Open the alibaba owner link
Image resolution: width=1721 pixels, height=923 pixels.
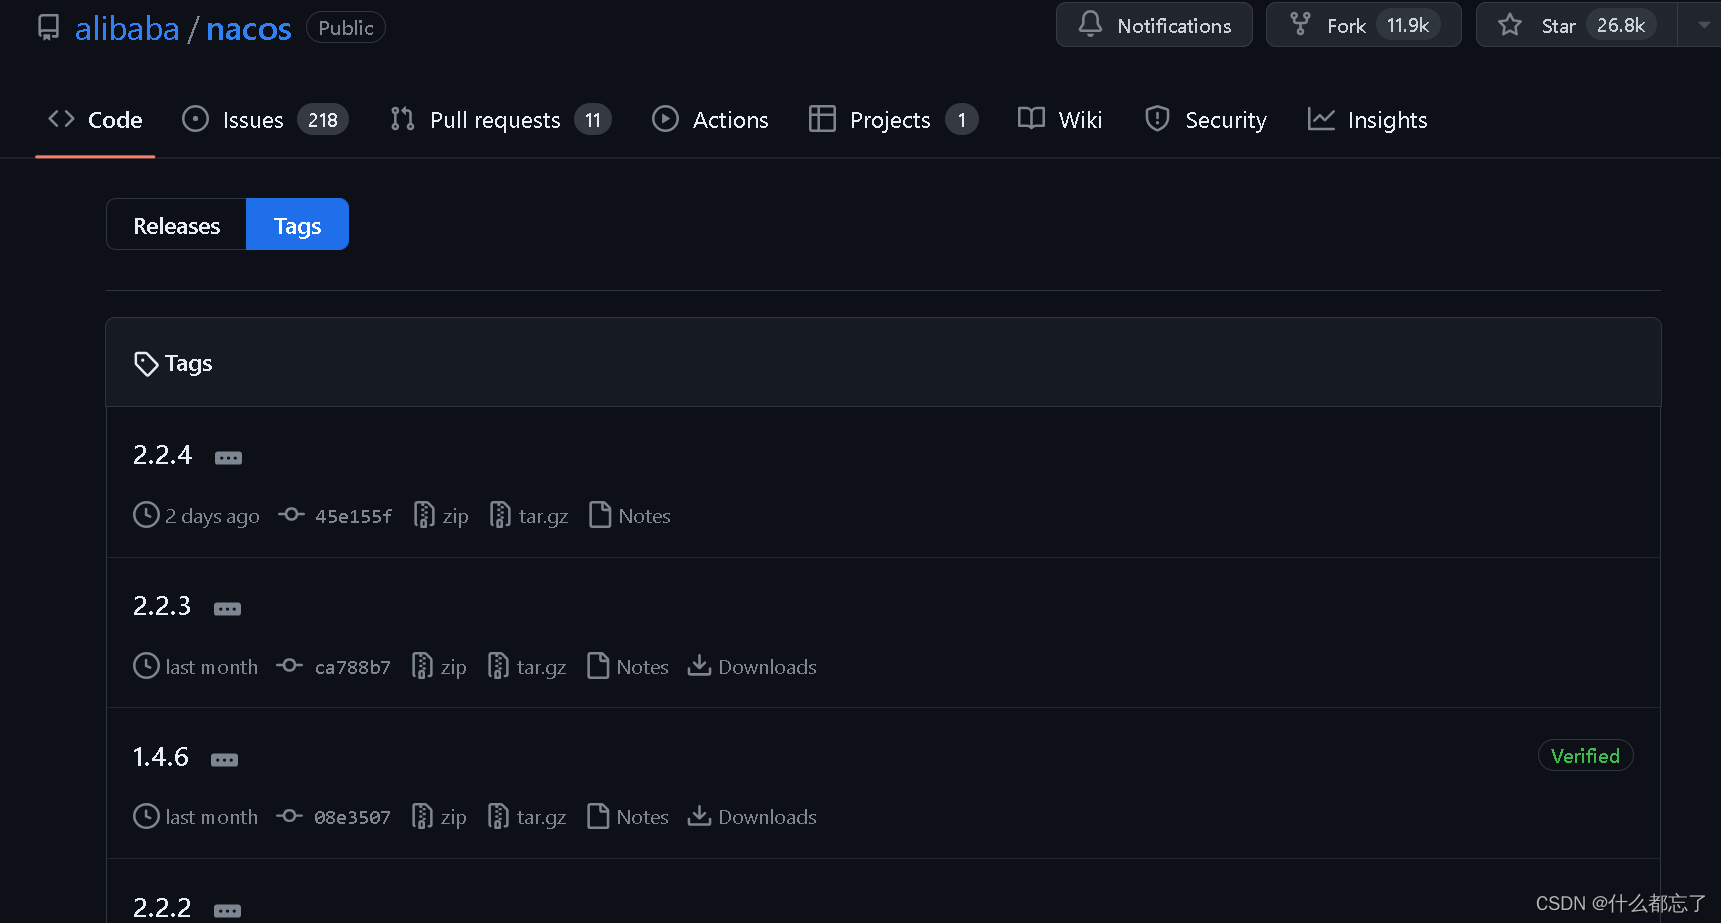pyautogui.click(x=127, y=28)
